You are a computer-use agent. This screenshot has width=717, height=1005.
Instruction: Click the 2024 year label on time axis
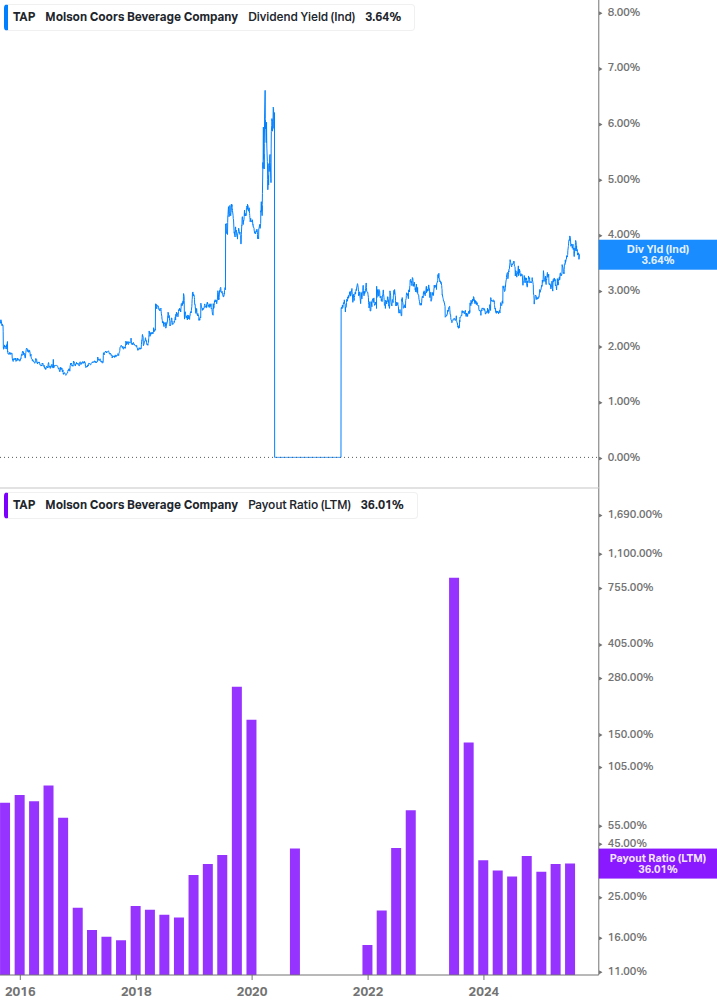483,992
